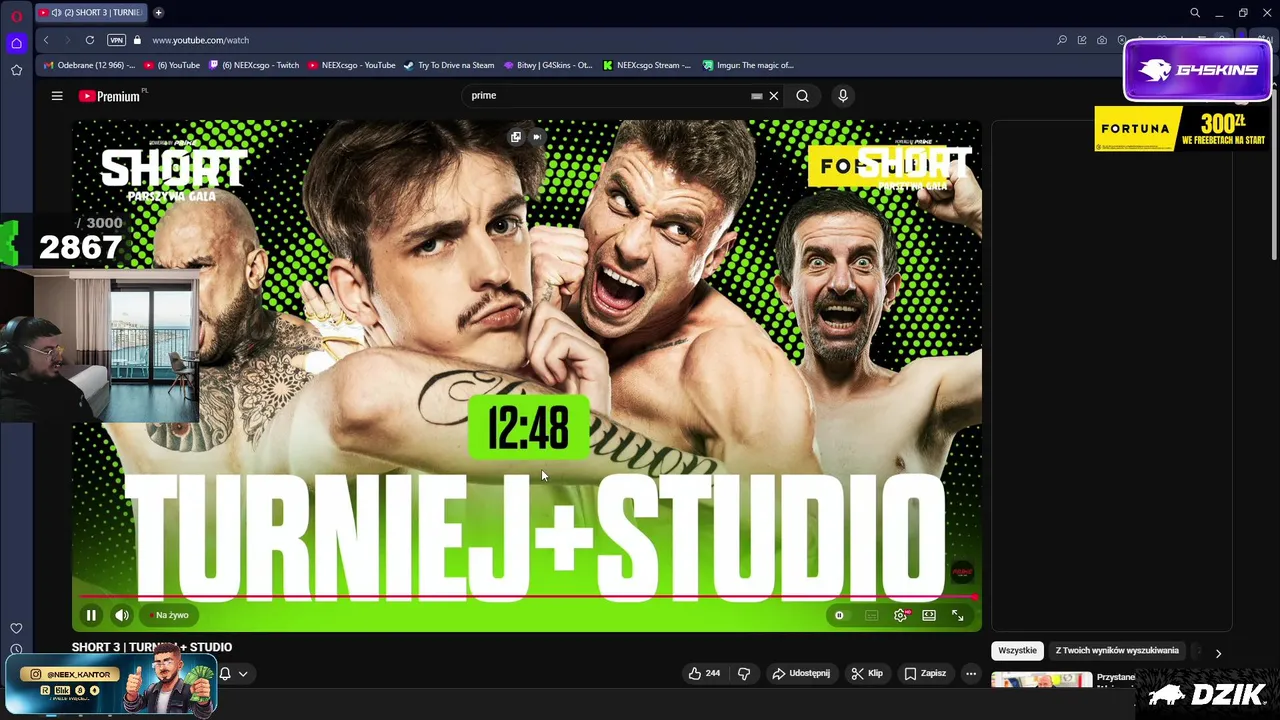Open the YouTube hamburger guide menu
The image size is (1280, 720).
click(x=57, y=96)
